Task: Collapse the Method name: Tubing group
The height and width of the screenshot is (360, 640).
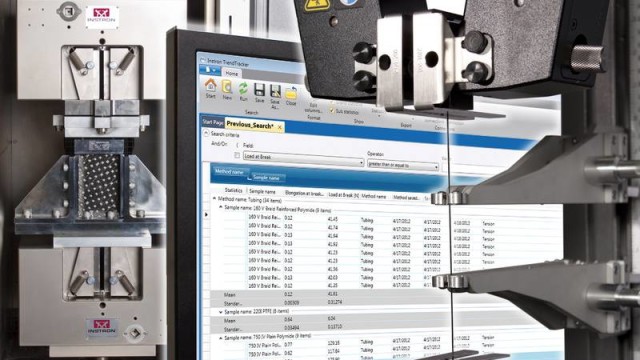Action: coord(214,198)
